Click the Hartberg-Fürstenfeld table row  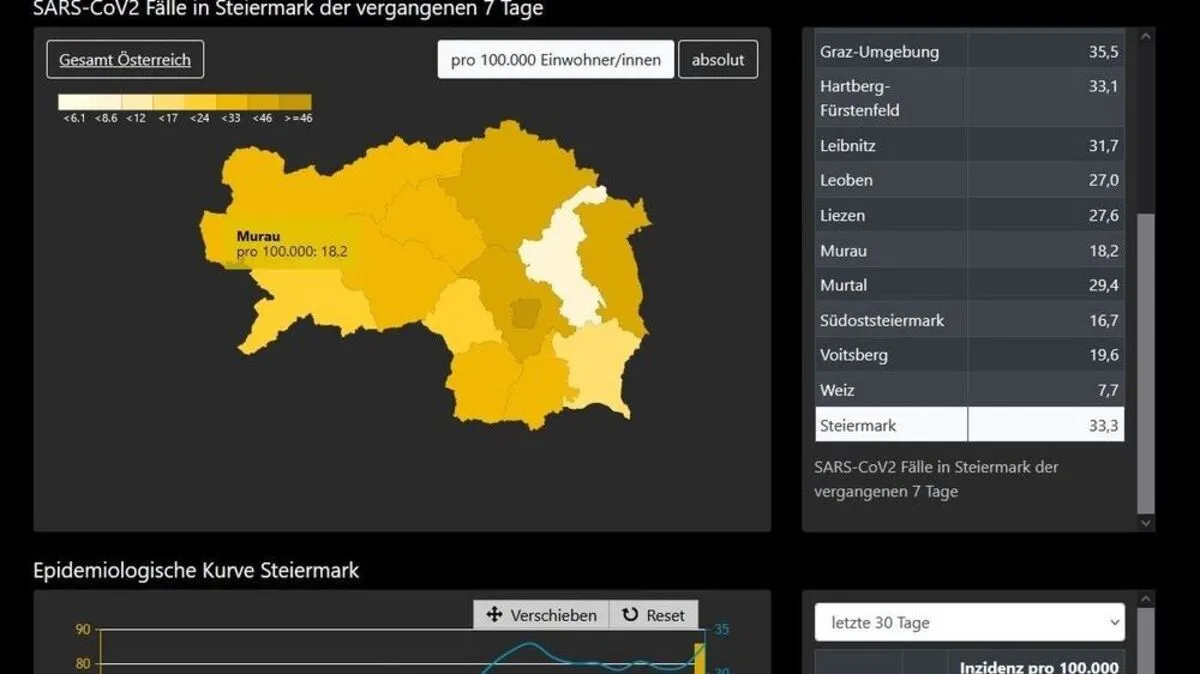pos(969,98)
